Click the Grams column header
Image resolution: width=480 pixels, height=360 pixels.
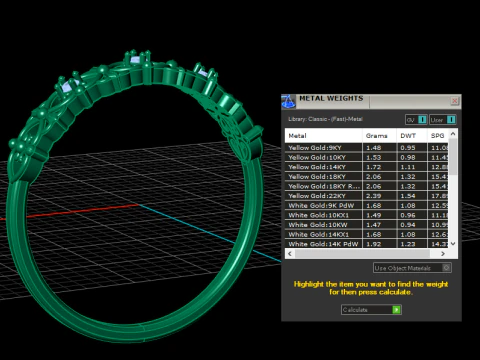click(379, 136)
